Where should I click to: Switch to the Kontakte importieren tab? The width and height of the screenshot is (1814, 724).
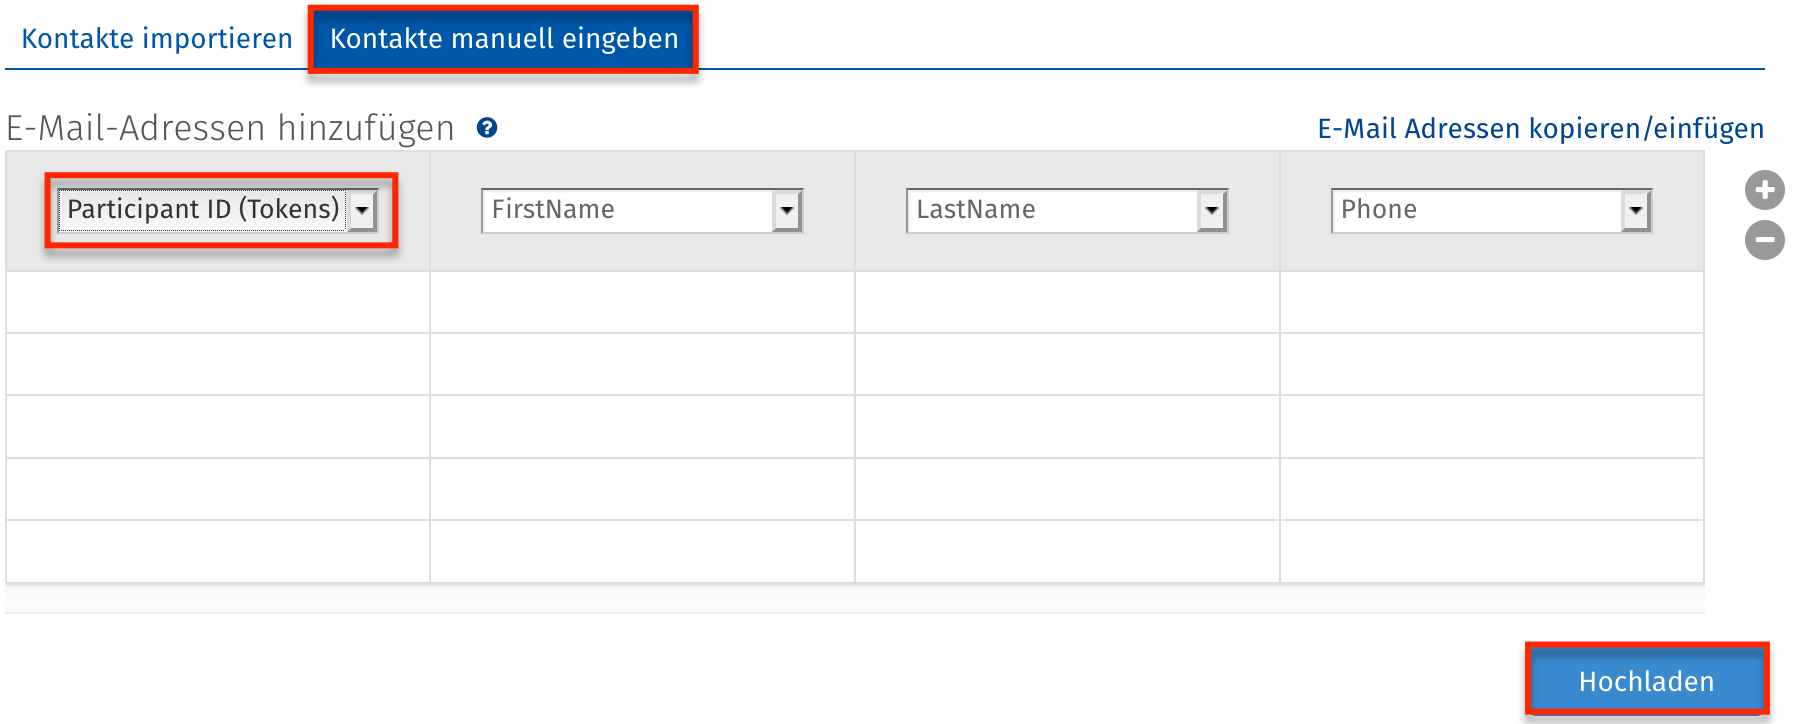click(156, 38)
